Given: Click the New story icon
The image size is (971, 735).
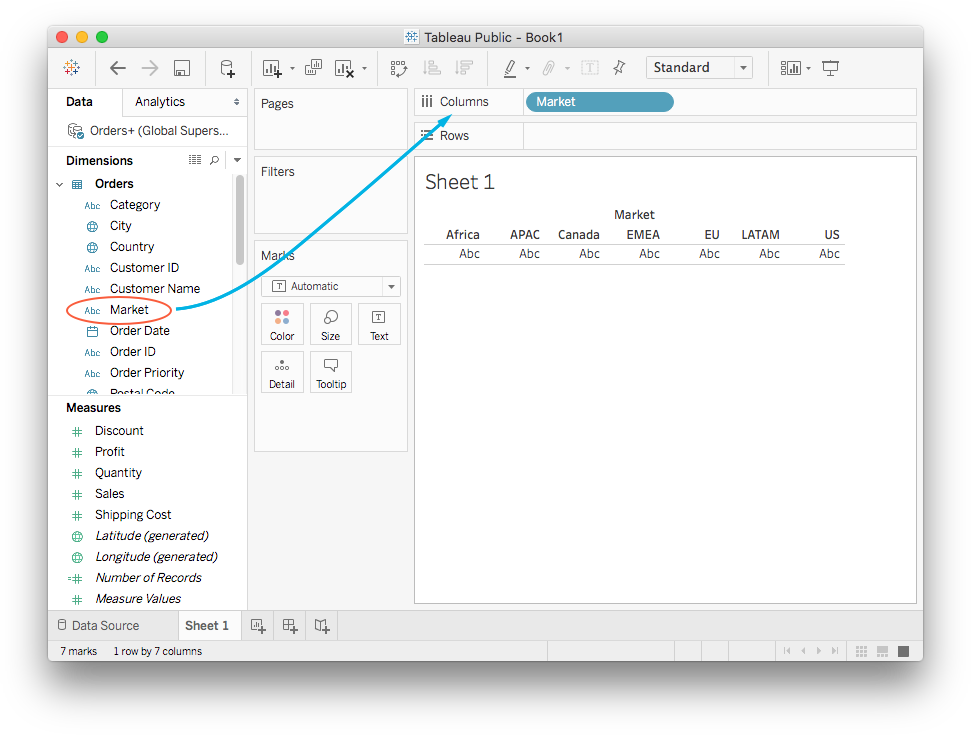Looking at the screenshot, I should (x=322, y=626).
